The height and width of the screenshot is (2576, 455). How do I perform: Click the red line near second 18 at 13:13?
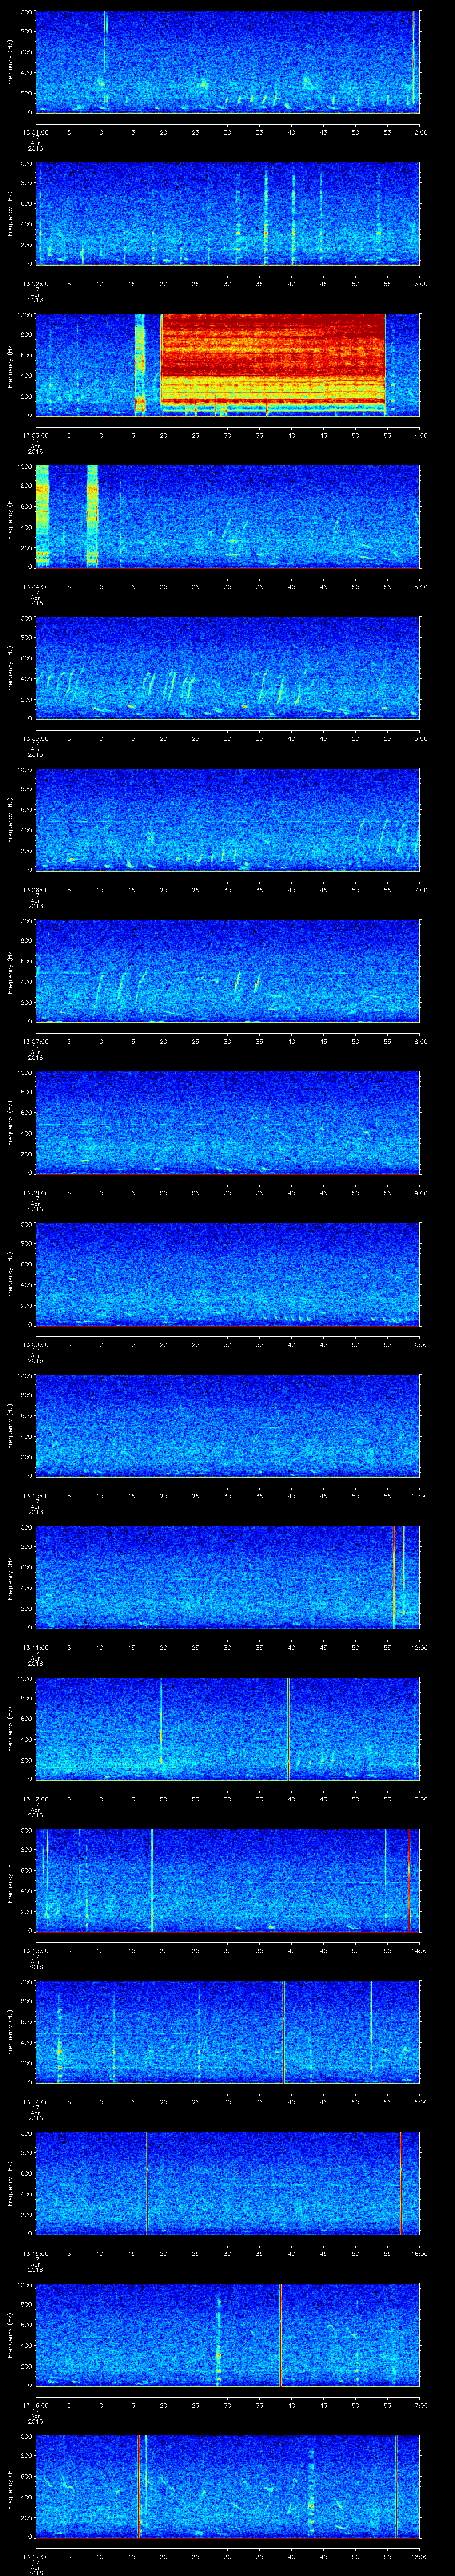[152, 1880]
